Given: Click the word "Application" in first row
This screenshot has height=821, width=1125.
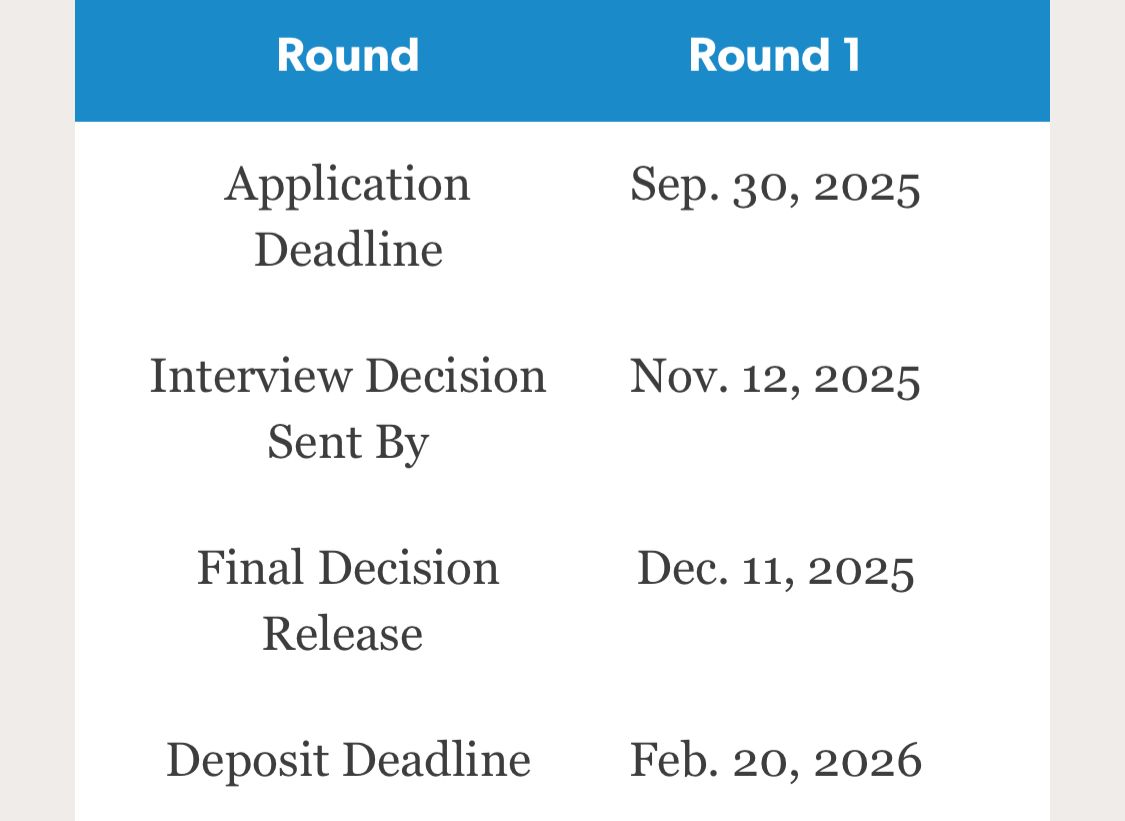Looking at the screenshot, I should [x=347, y=186].
